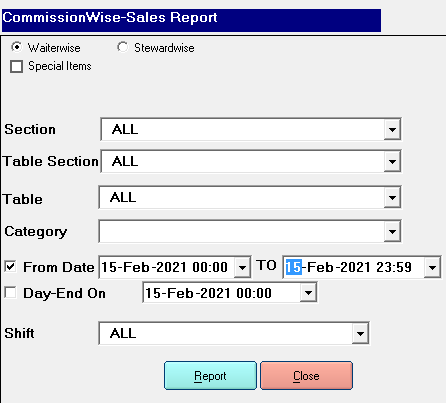Click the Shift label
Screen dimensions: 446x403
[19, 333]
